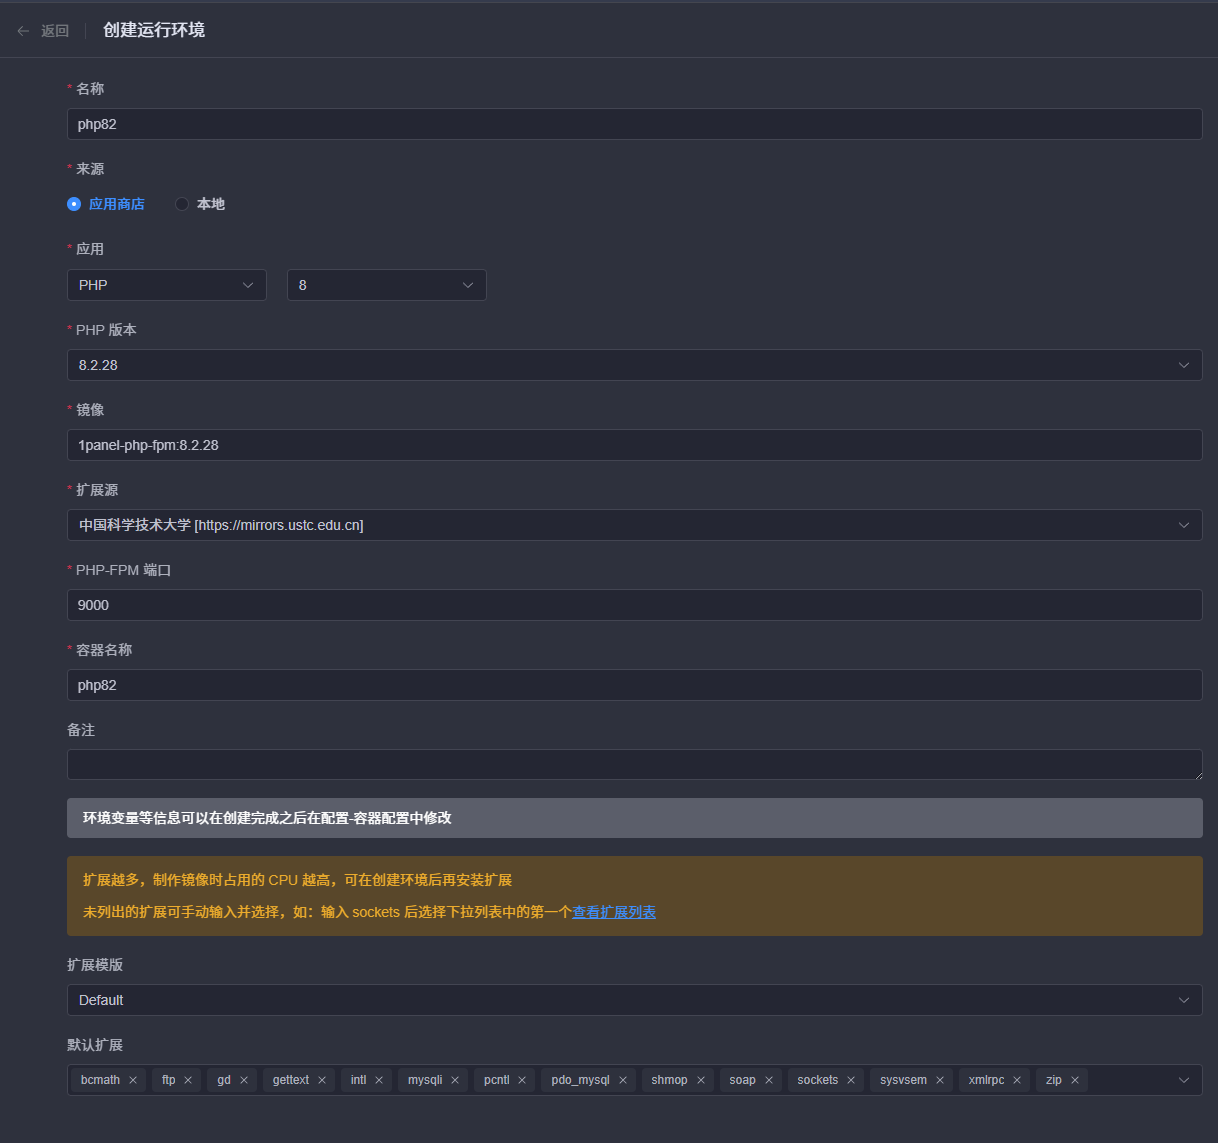Remove the mysqli extension tag

[x=455, y=1080]
